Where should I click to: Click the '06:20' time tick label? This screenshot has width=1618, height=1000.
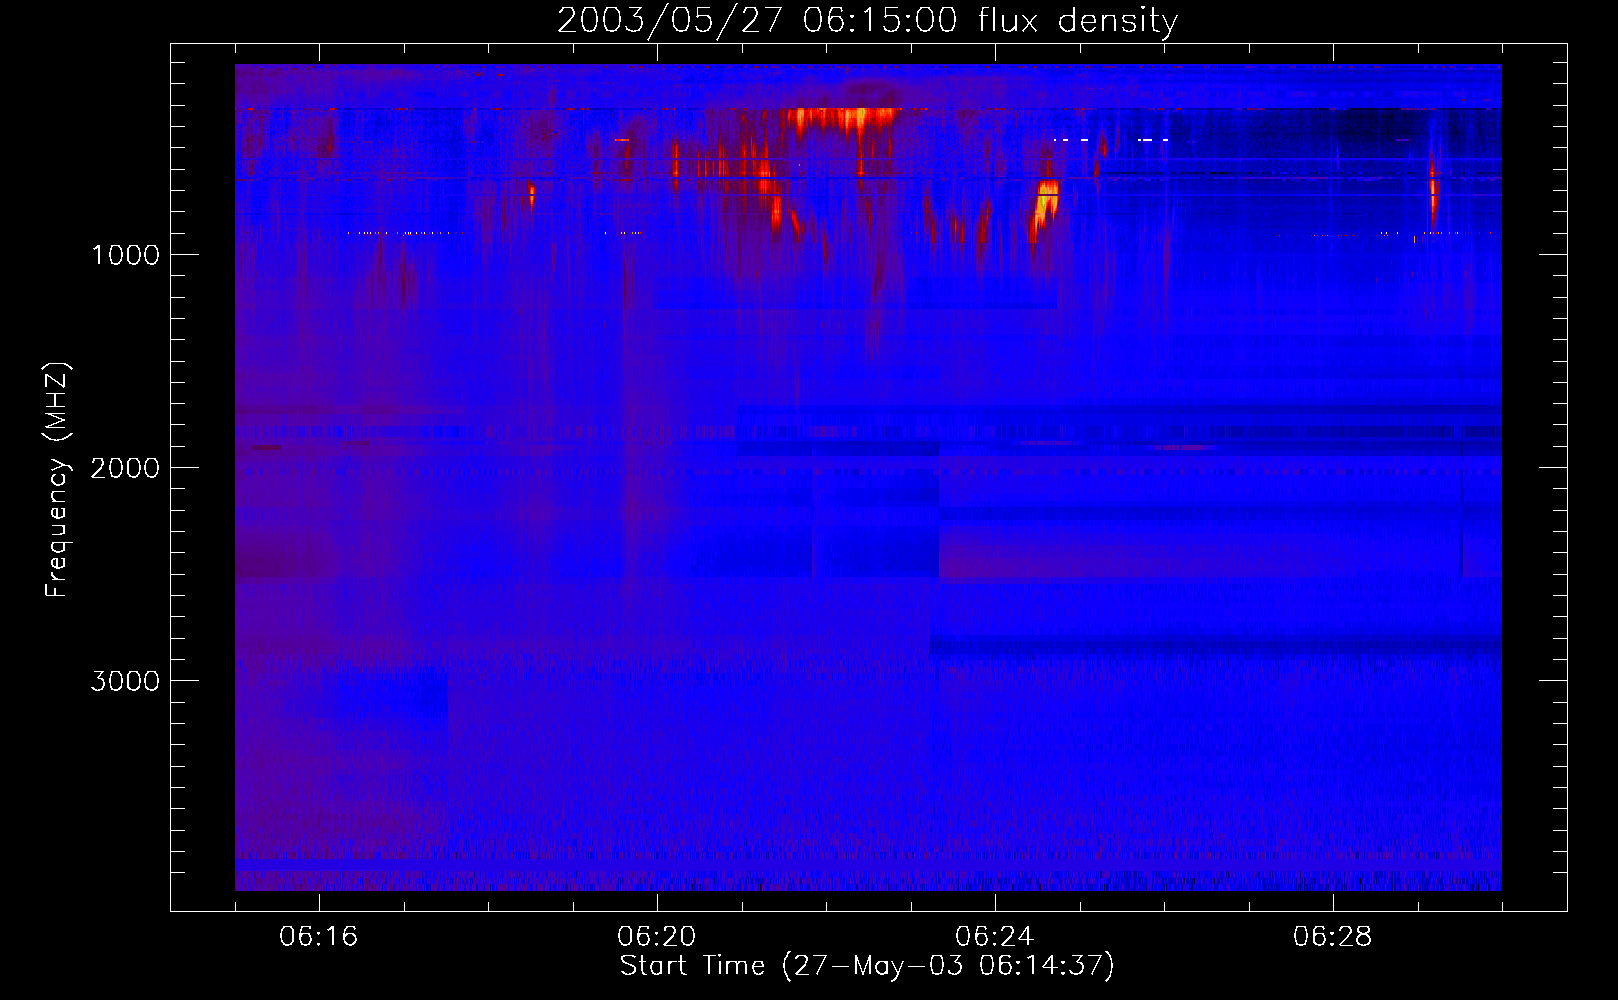coord(657,937)
